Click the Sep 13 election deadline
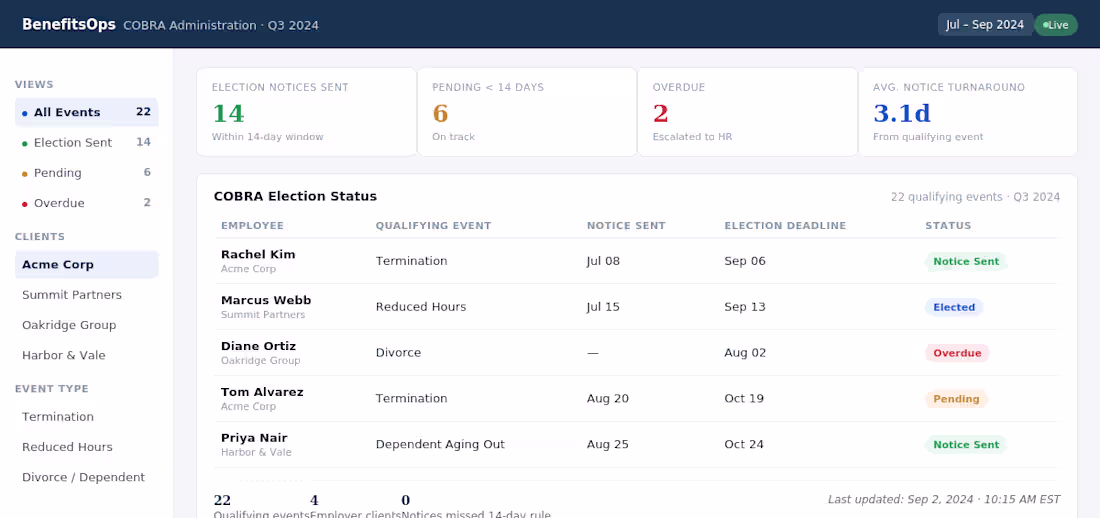The height and width of the screenshot is (518, 1100). click(x=745, y=307)
